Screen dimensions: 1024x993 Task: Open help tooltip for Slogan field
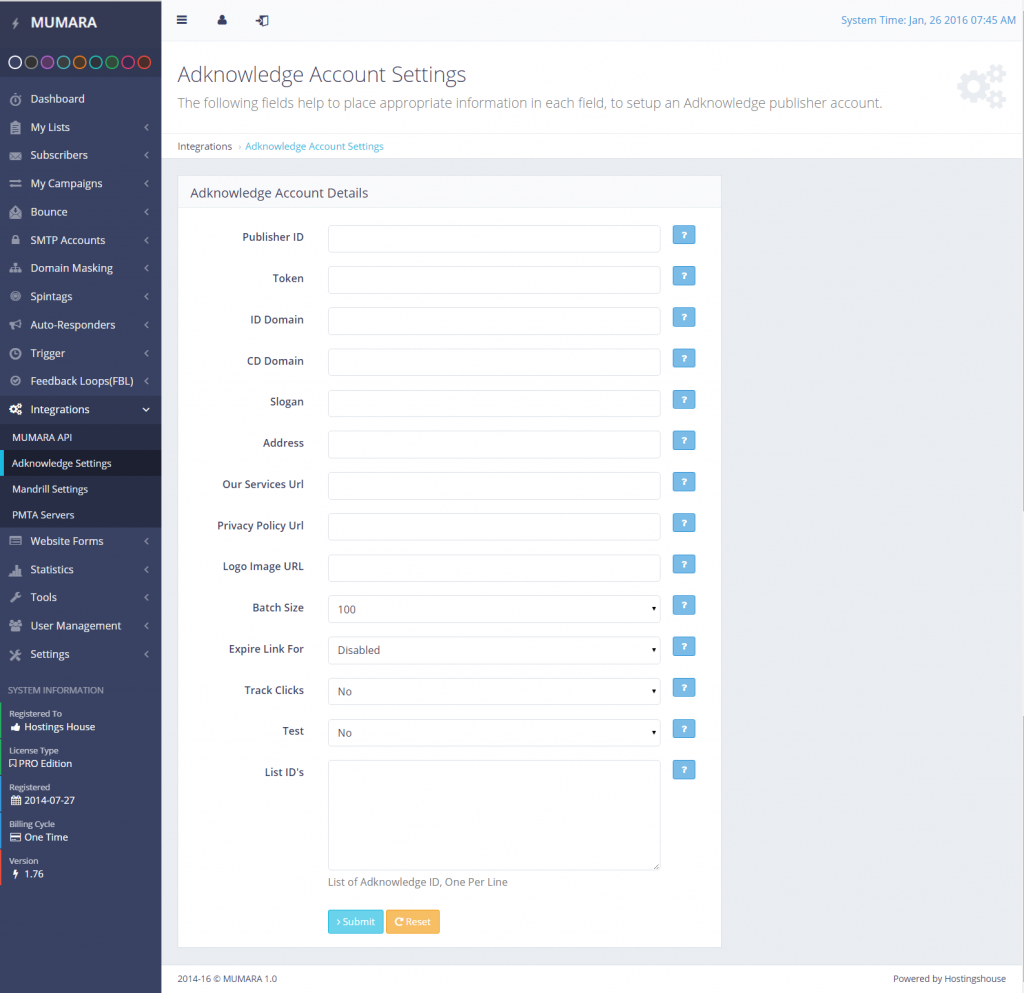(683, 400)
